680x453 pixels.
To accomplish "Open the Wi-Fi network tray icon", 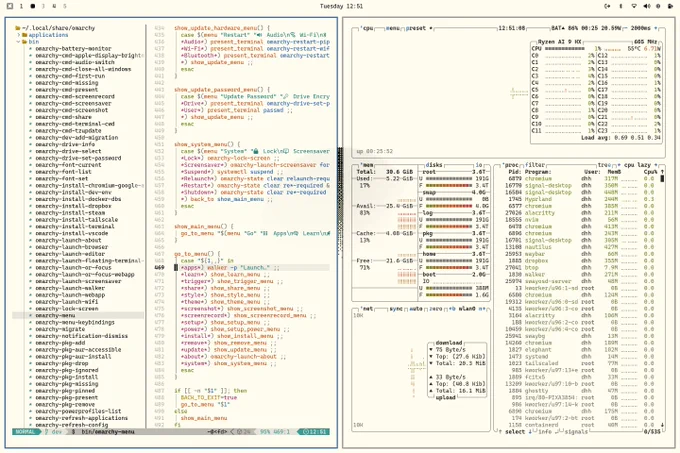I will click(634, 6).
